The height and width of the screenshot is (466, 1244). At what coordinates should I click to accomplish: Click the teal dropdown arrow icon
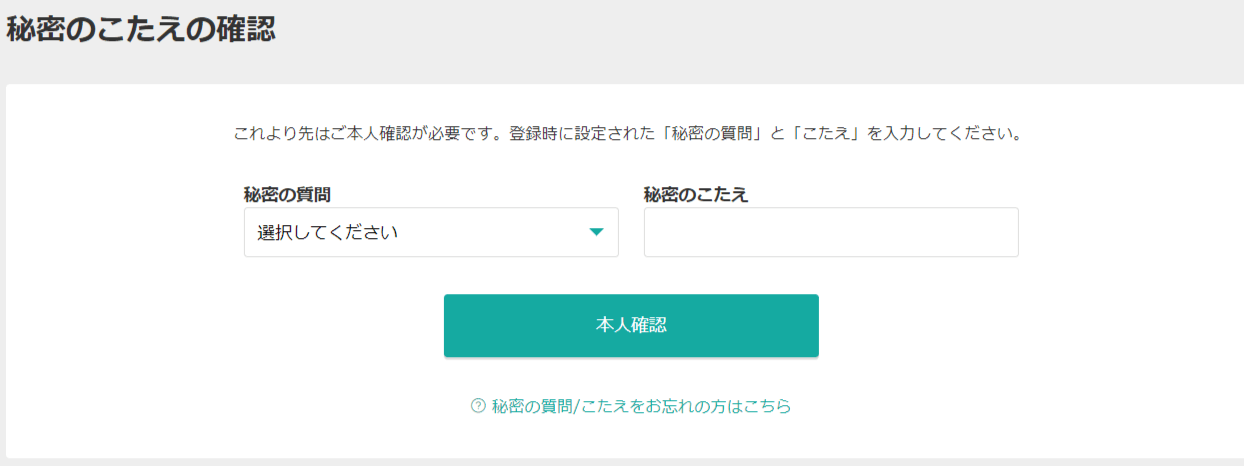[x=596, y=232]
